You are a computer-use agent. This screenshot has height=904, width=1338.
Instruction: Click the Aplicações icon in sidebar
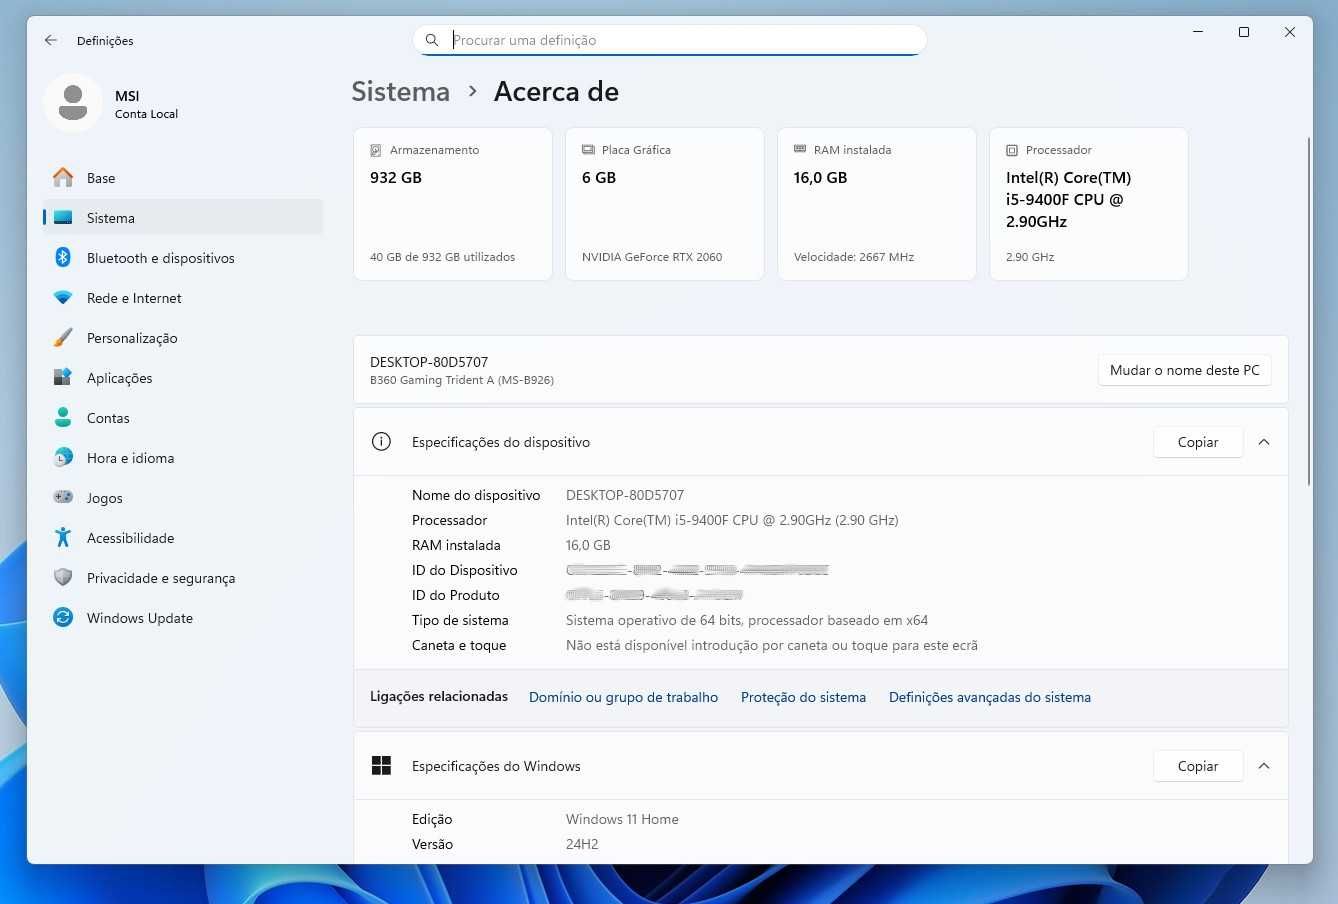click(63, 378)
